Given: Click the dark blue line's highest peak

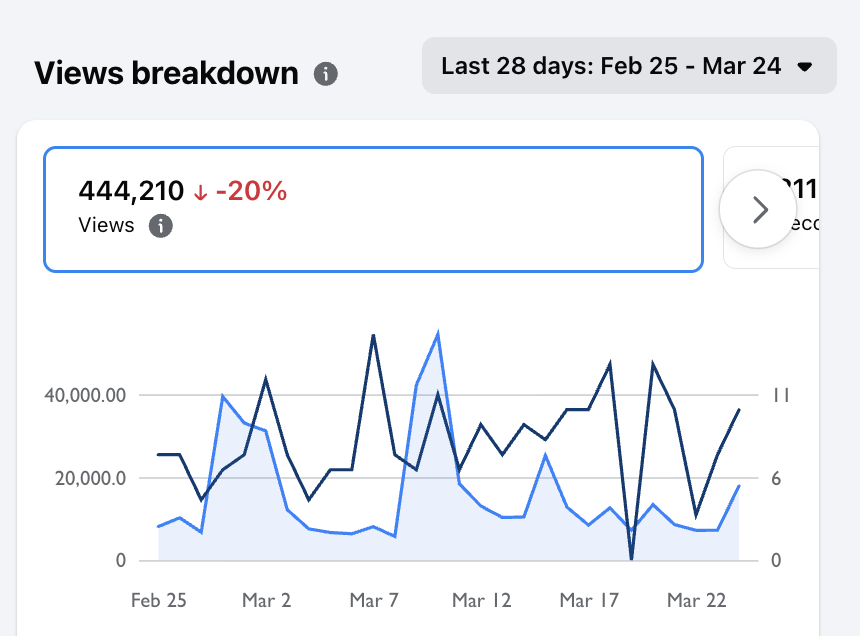Looking at the screenshot, I should (x=373, y=335).
